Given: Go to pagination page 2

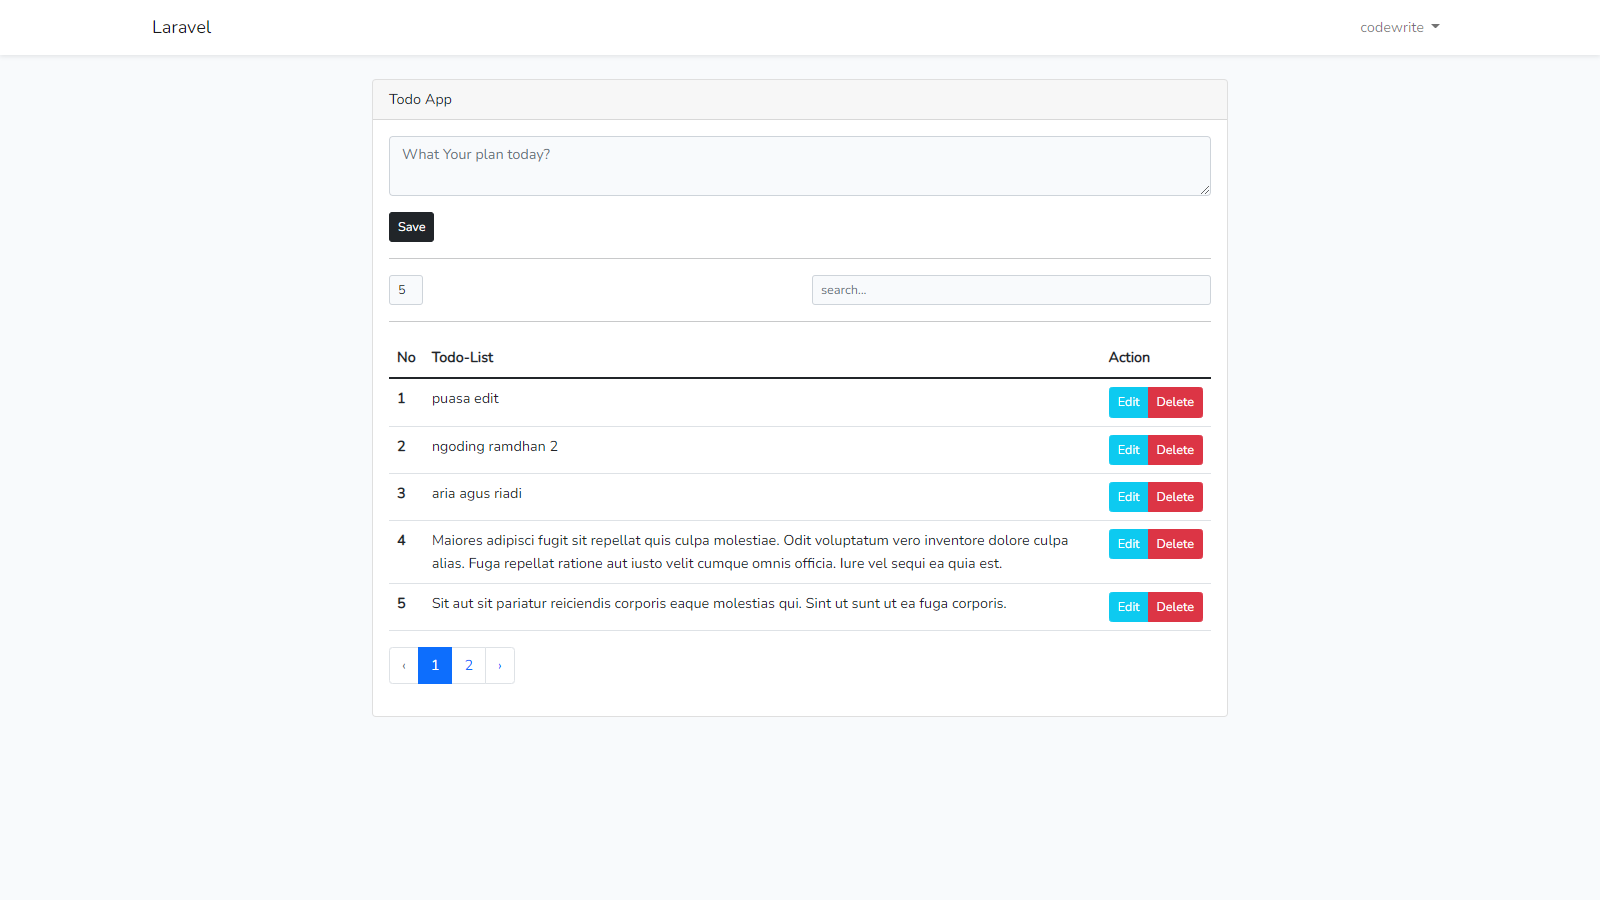Looking at the screenshot, I should [x=468, y=665].
